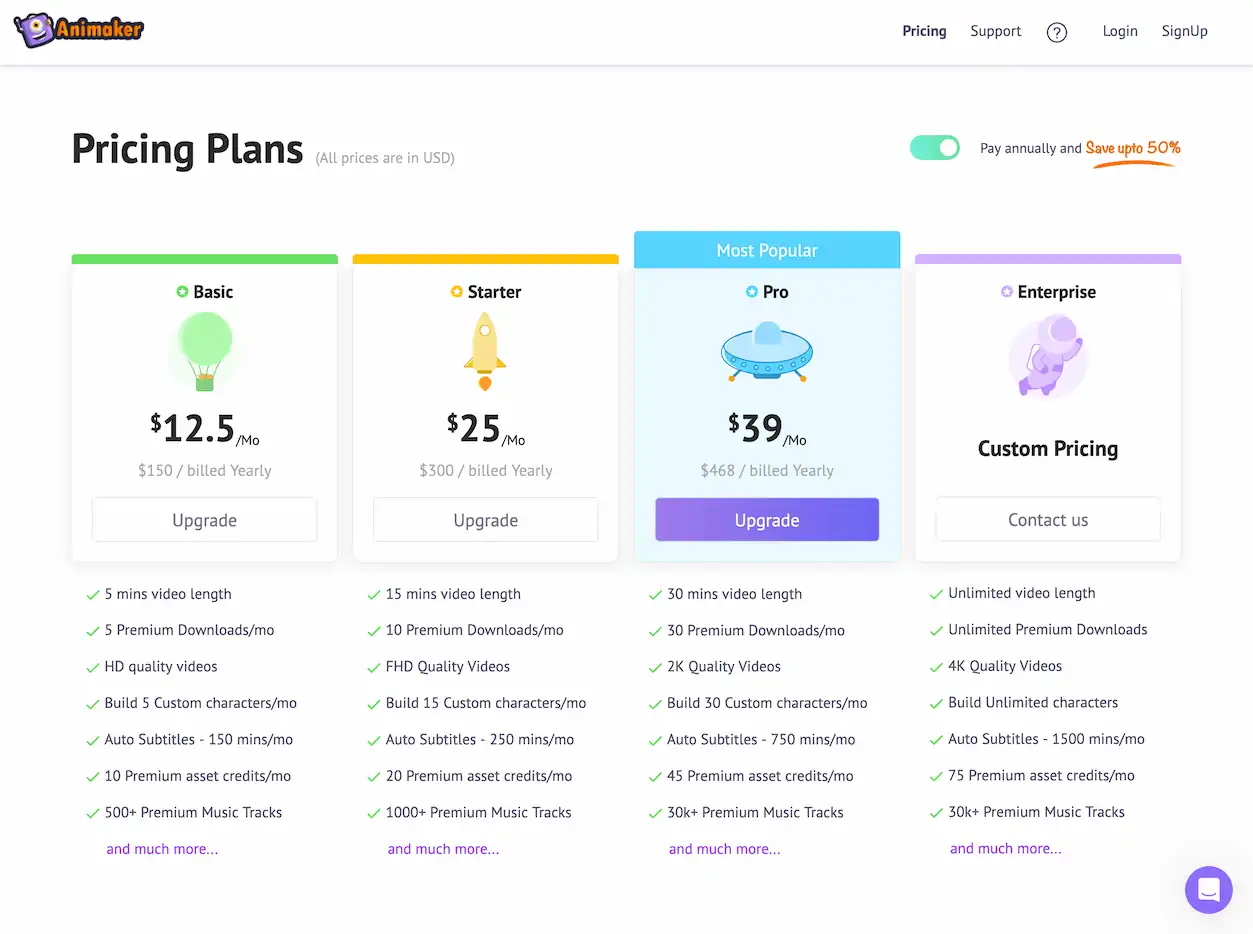
Task: Open the chat support bubble
Action: click(1208, 889)
